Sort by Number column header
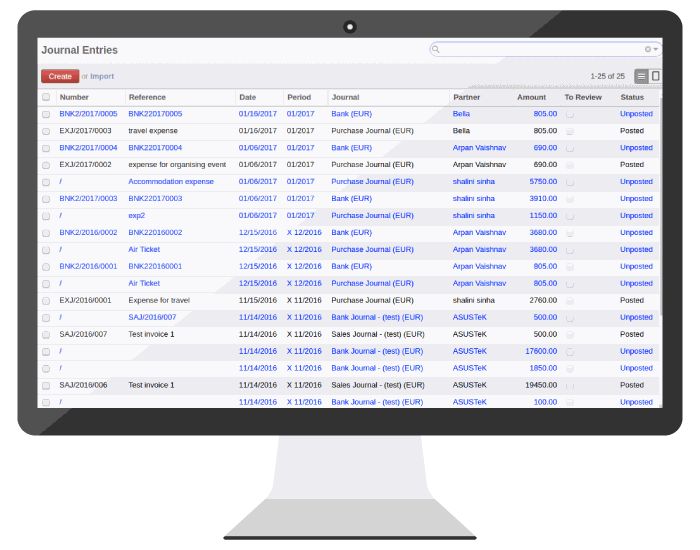700x550 pixels. click(x=74, y=97)
